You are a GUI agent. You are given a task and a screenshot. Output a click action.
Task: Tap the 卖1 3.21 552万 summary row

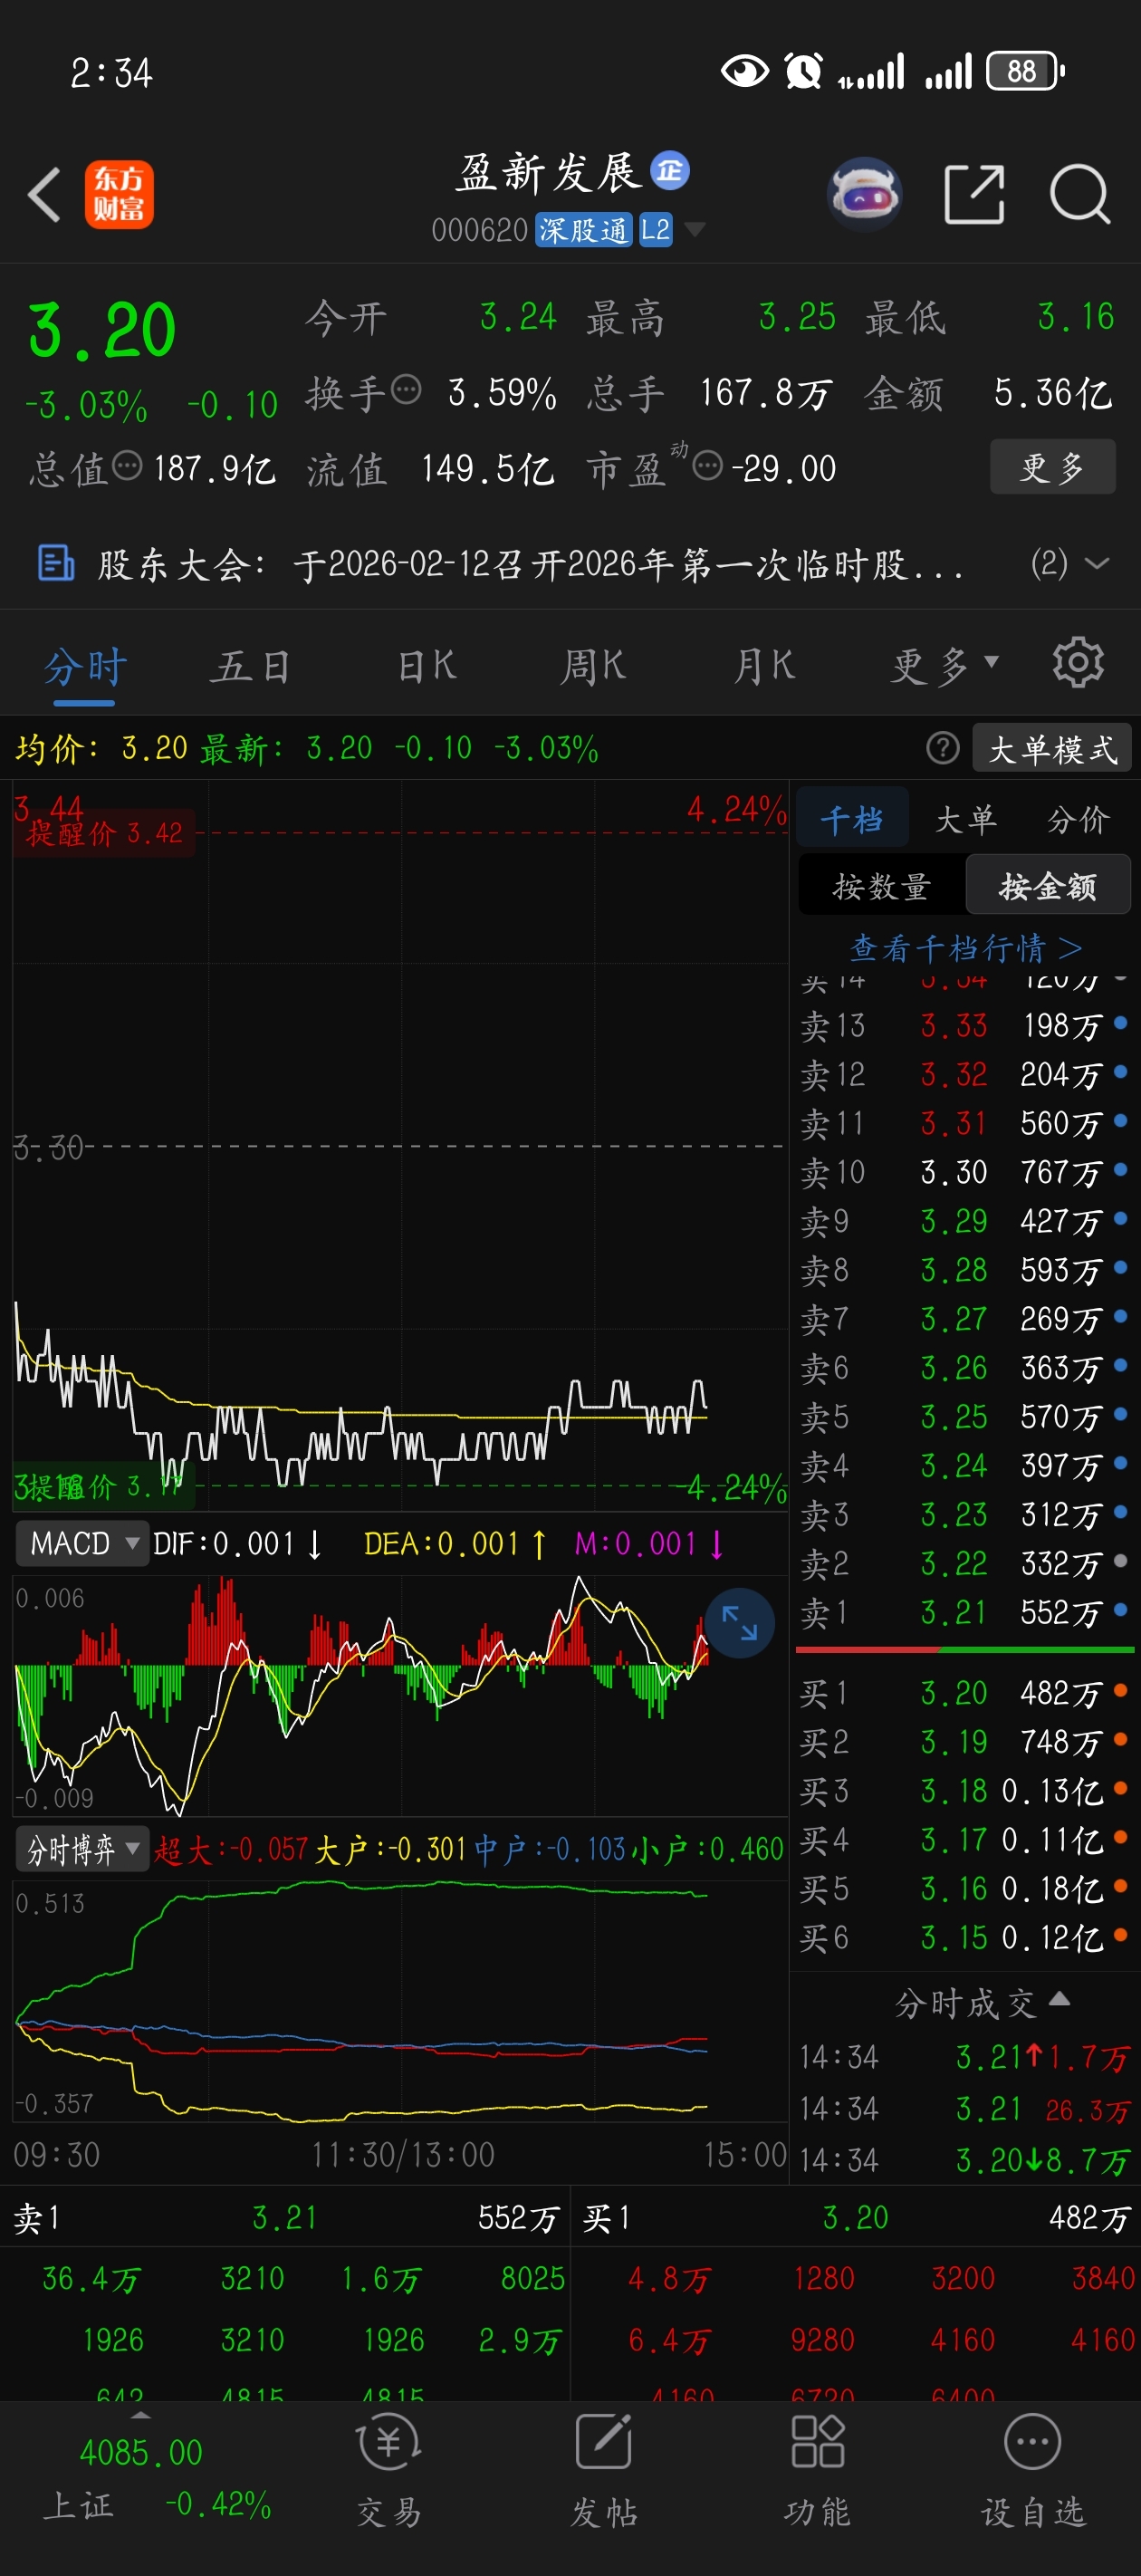click(285, 2217)
